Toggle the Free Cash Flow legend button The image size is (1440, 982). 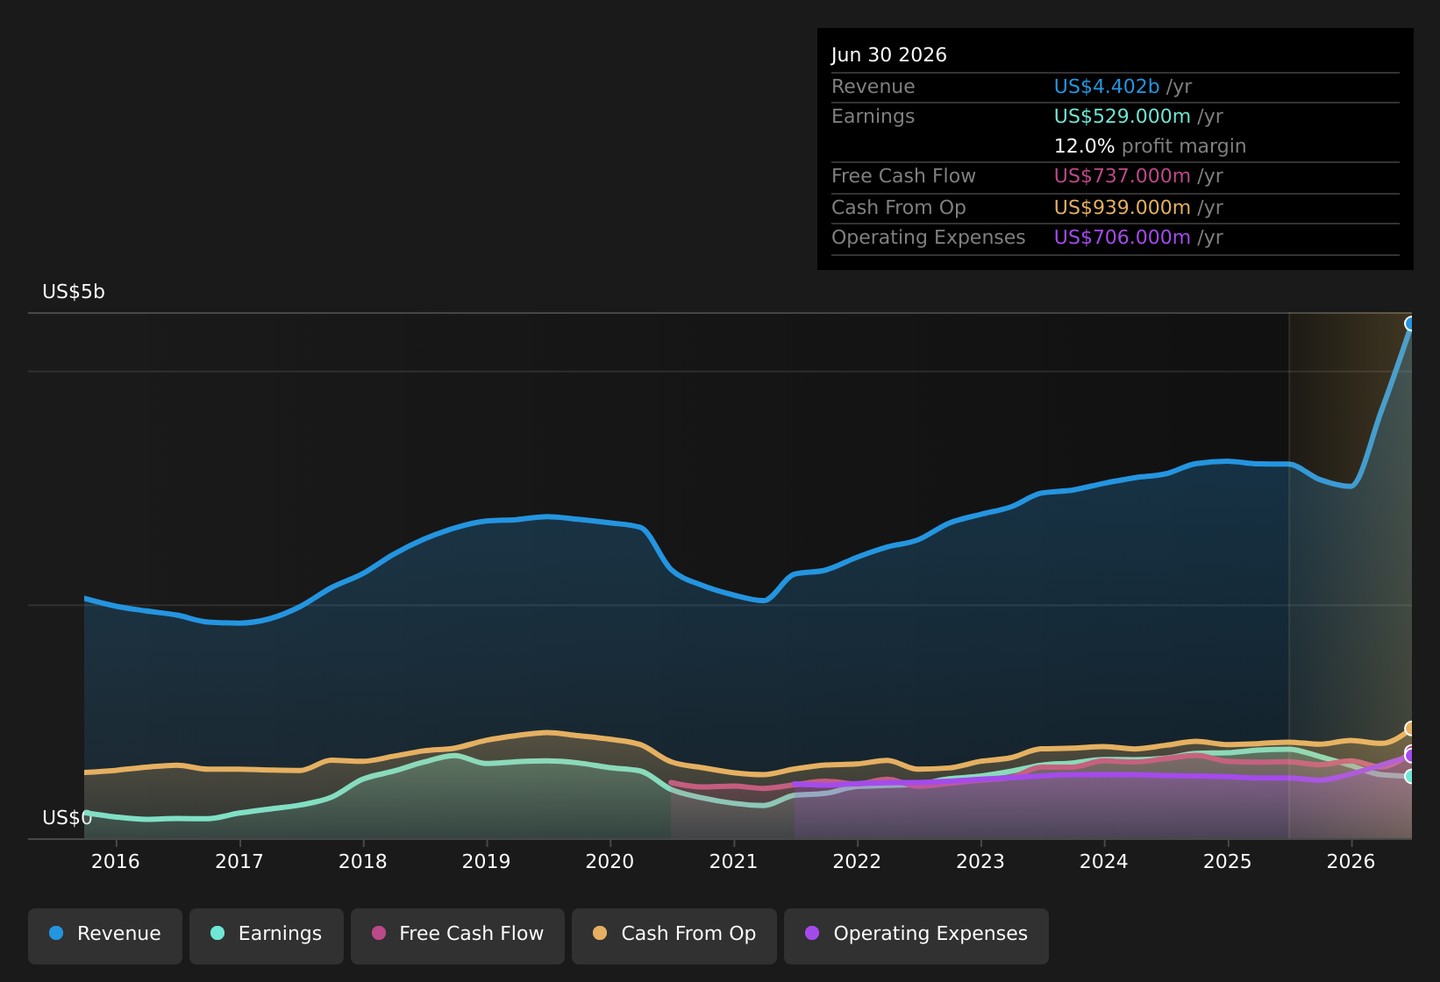click(458, 936)
